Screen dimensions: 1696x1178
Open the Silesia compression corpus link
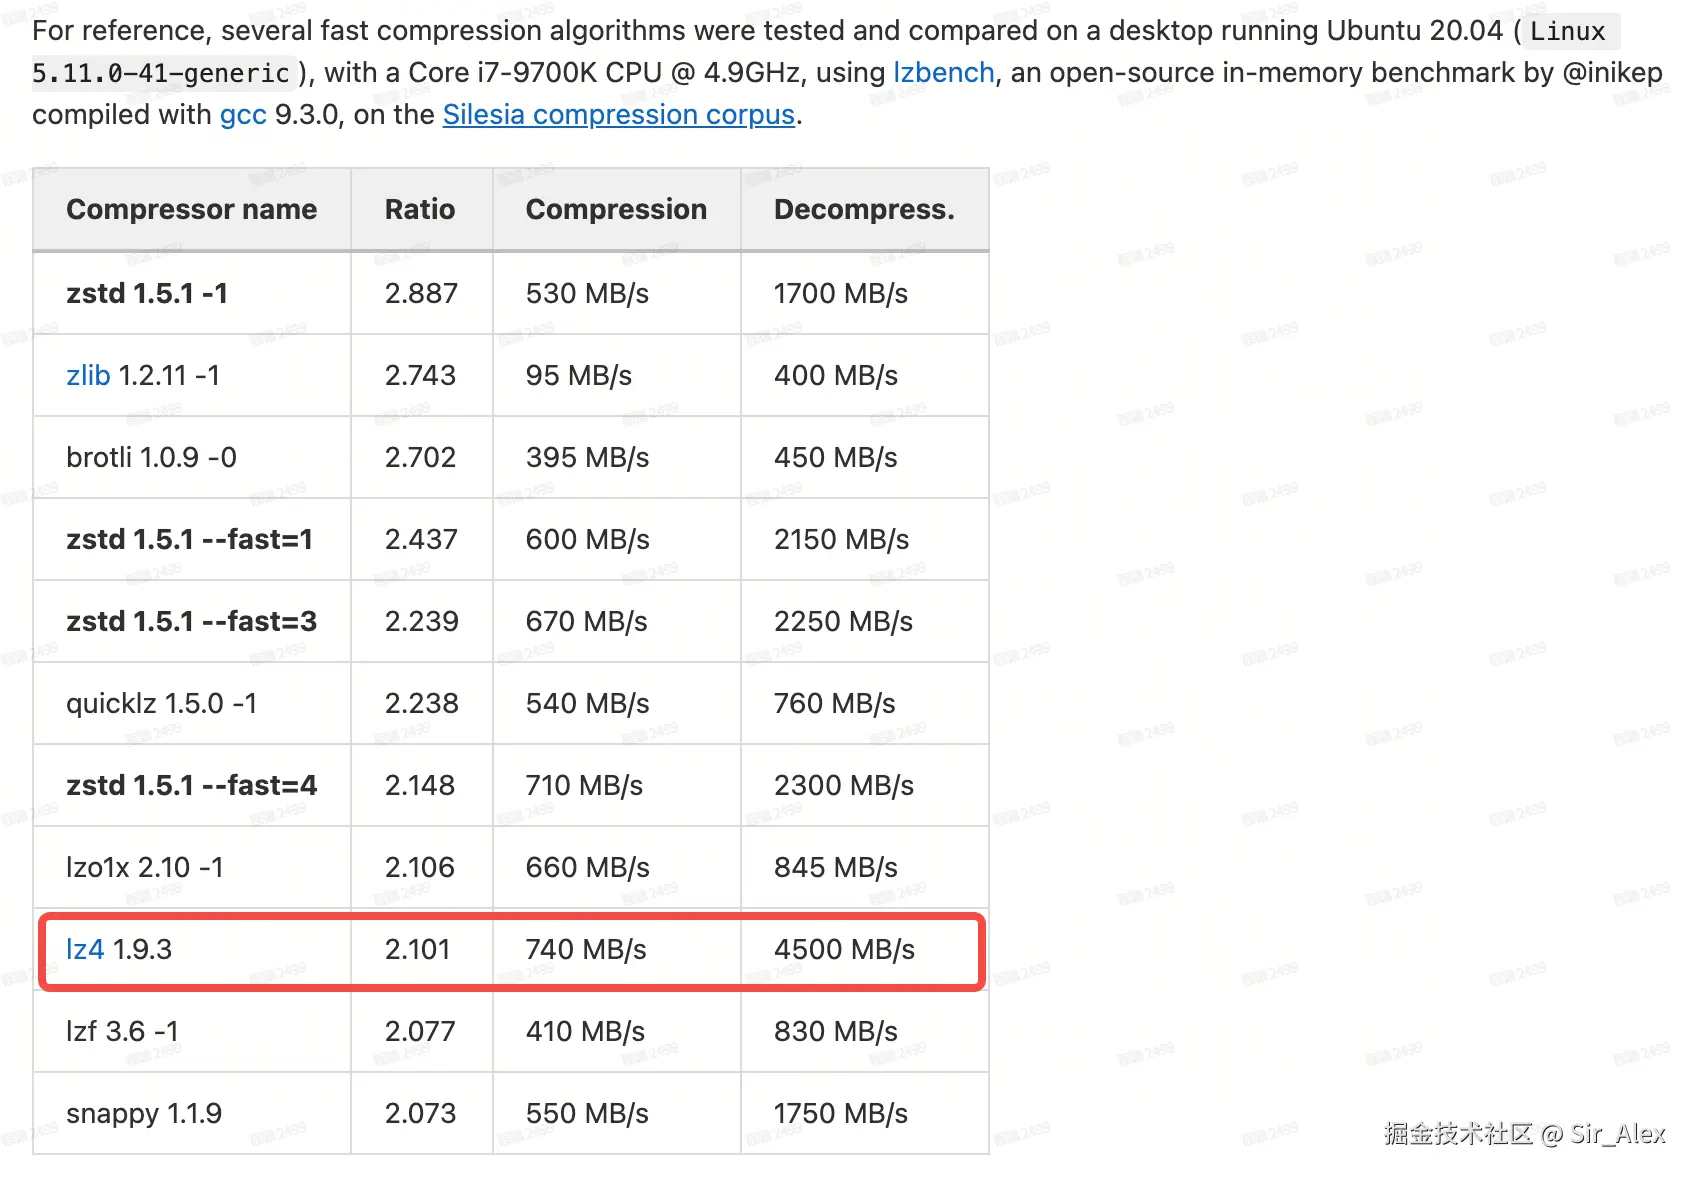pos(618,115)
